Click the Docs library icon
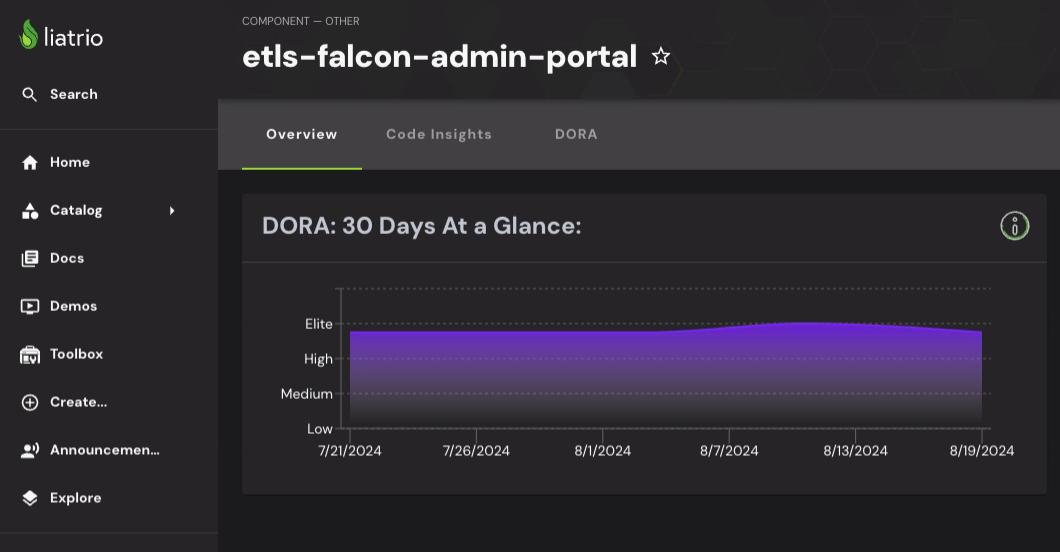The height and width of the screenshot is (552, 1060). point(30,259)
